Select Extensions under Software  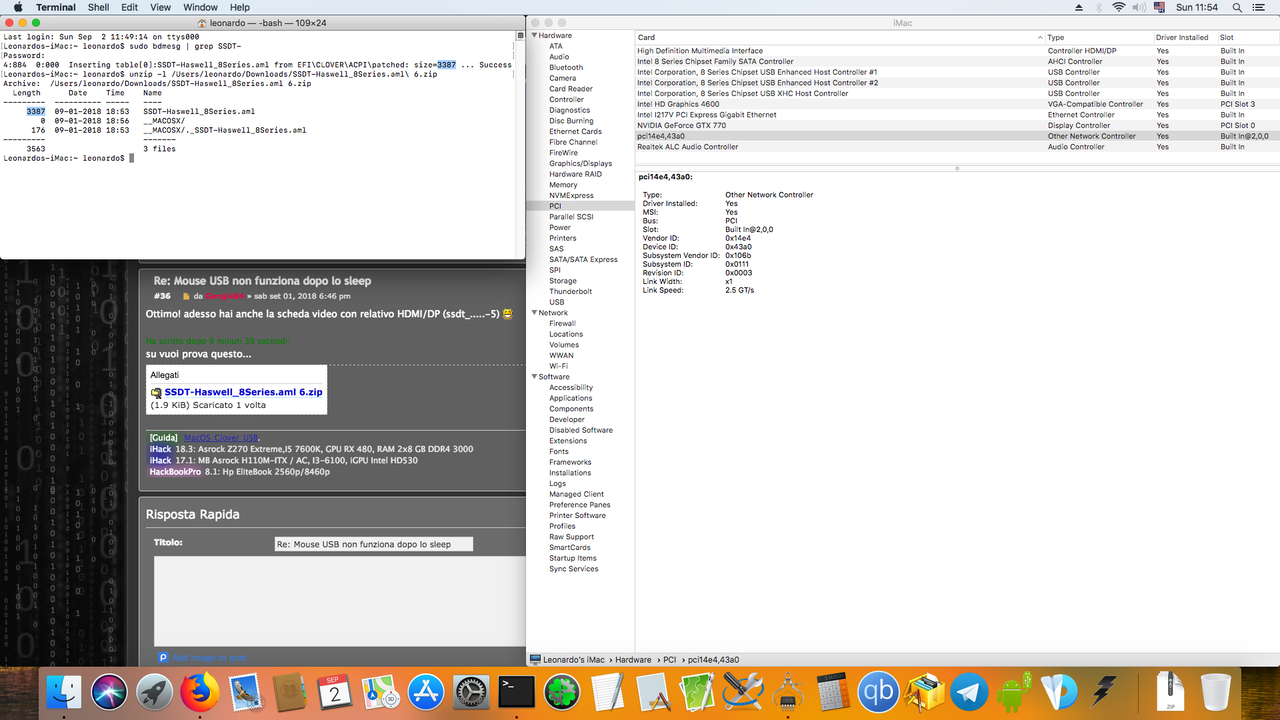tap(568, 441)
